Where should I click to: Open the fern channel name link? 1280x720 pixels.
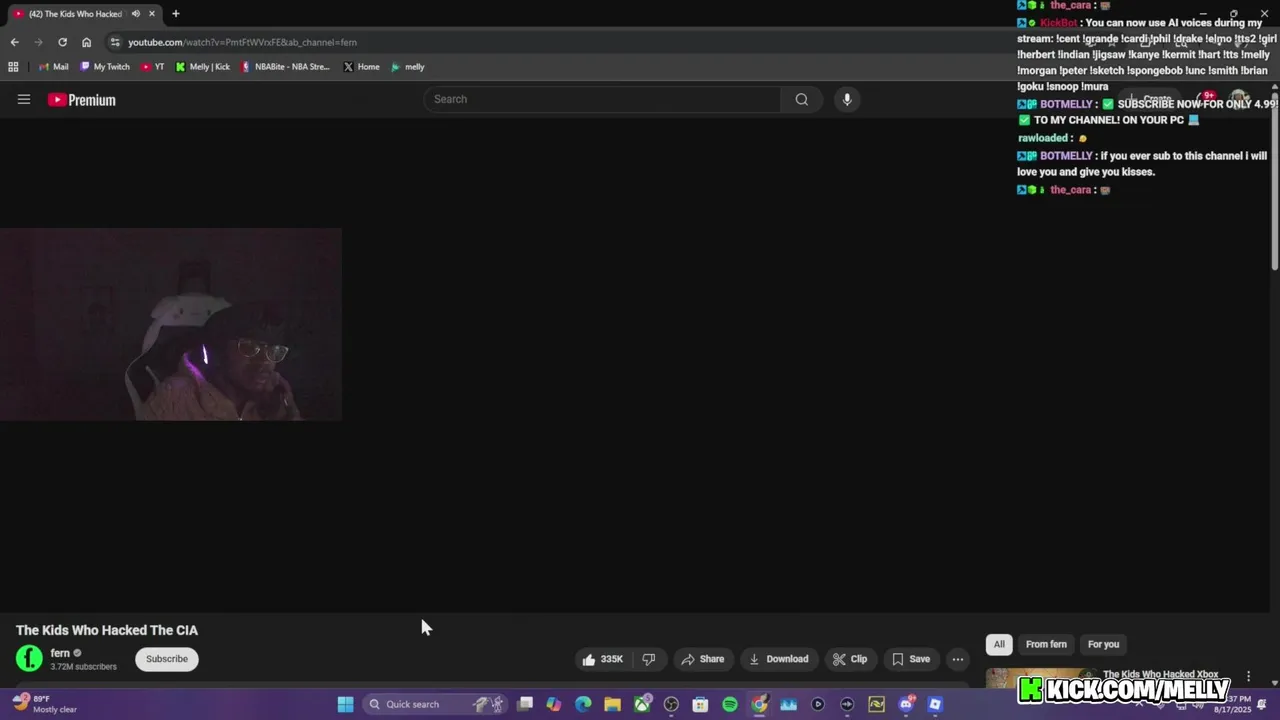click(60, 653)
